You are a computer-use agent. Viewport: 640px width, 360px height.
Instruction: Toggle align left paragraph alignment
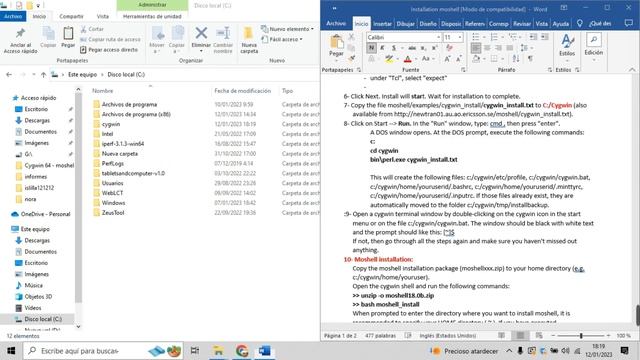click(x=476, y=48)
